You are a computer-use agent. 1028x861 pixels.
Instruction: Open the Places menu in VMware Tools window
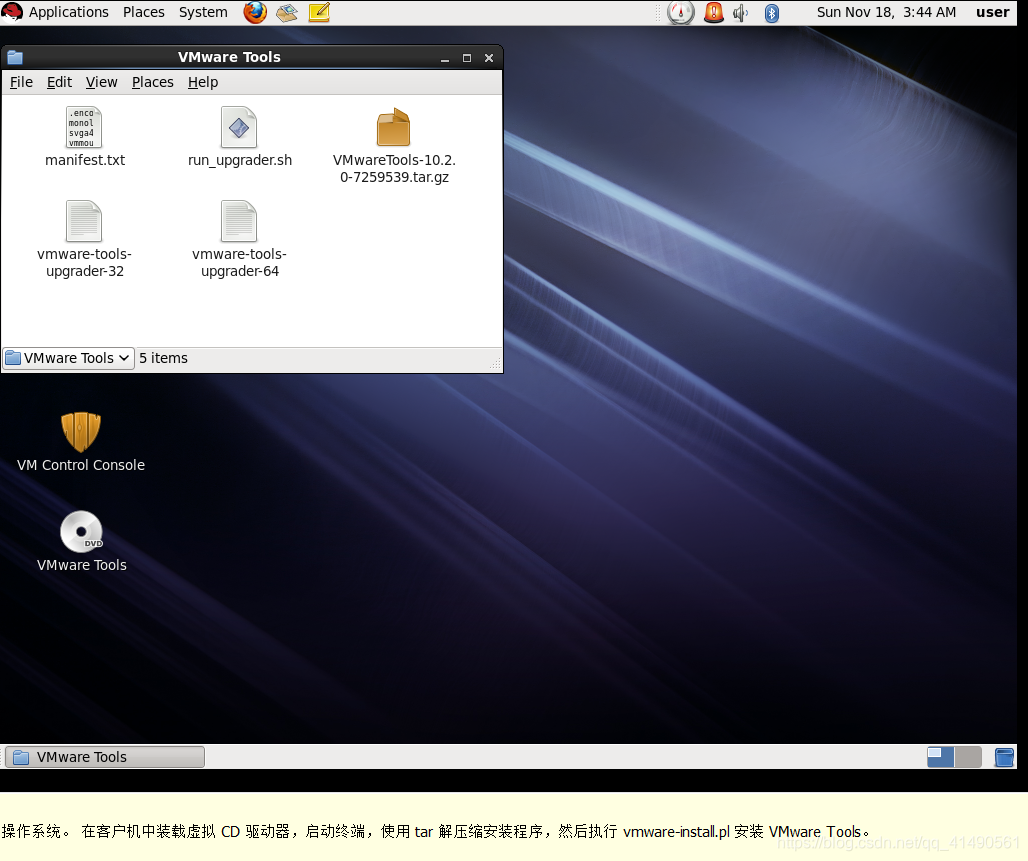point(153,82)
